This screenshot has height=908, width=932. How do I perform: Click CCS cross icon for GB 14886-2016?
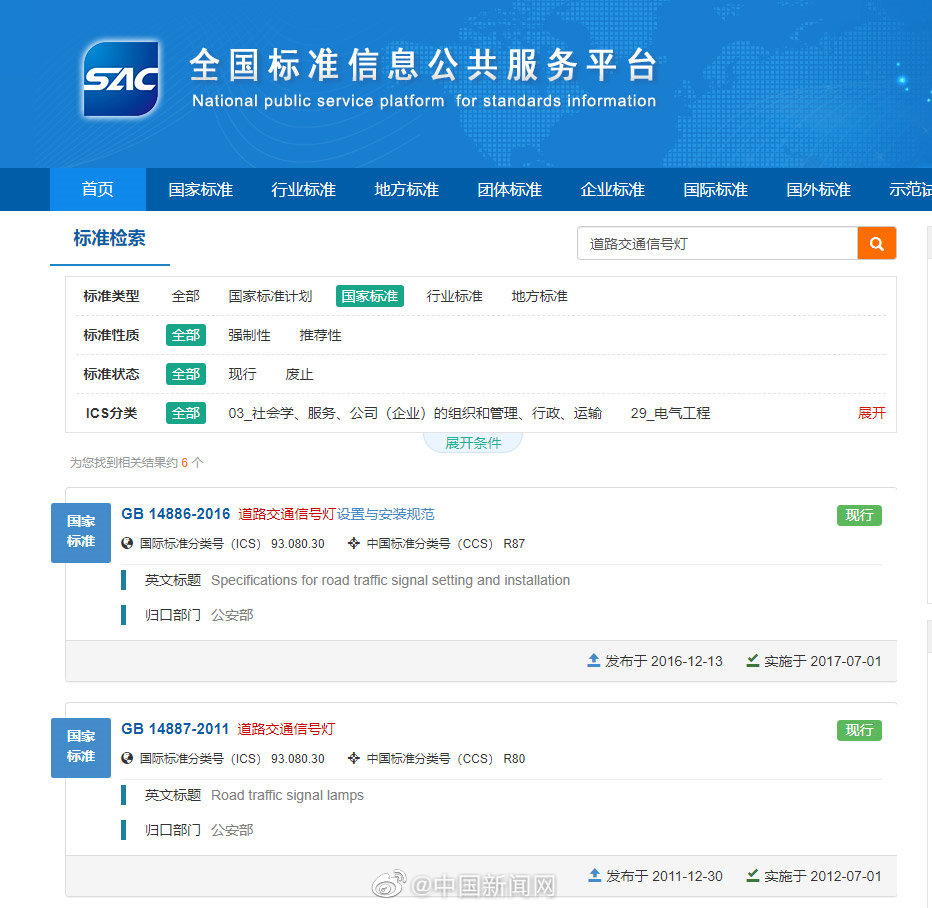coord(354,543)
